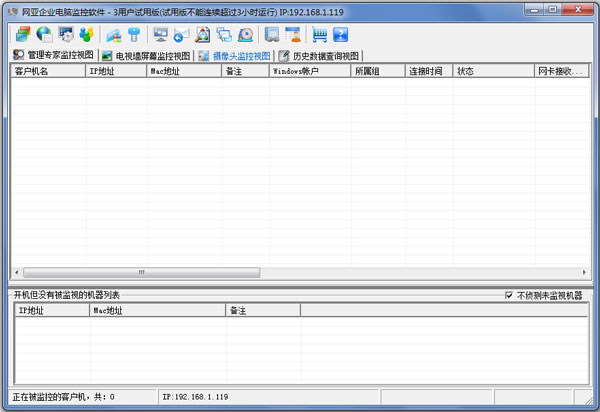Switch to the 管理专家监控视图 tab
600x412 pixels.
(x=53, y=56)
